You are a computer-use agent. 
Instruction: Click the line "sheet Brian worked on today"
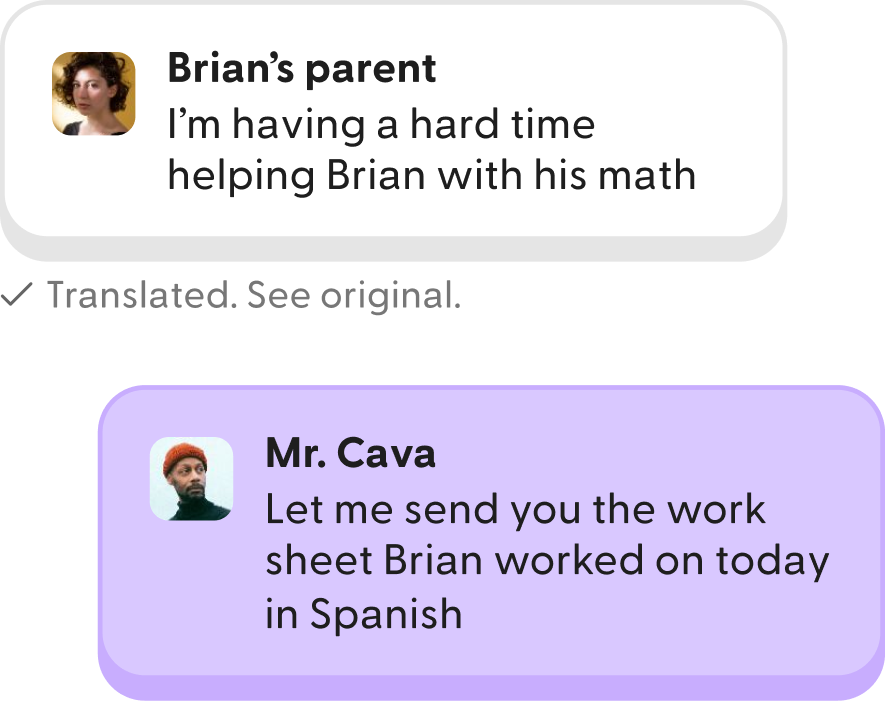point(546,560)
